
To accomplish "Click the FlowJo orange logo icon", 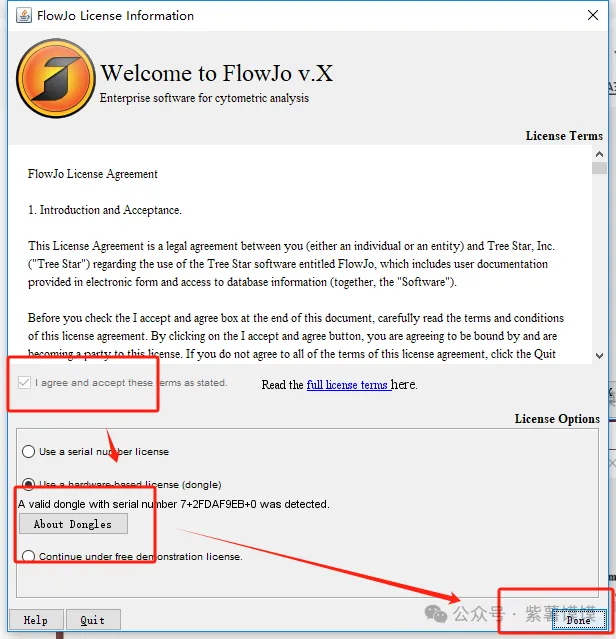I will 56,78.
